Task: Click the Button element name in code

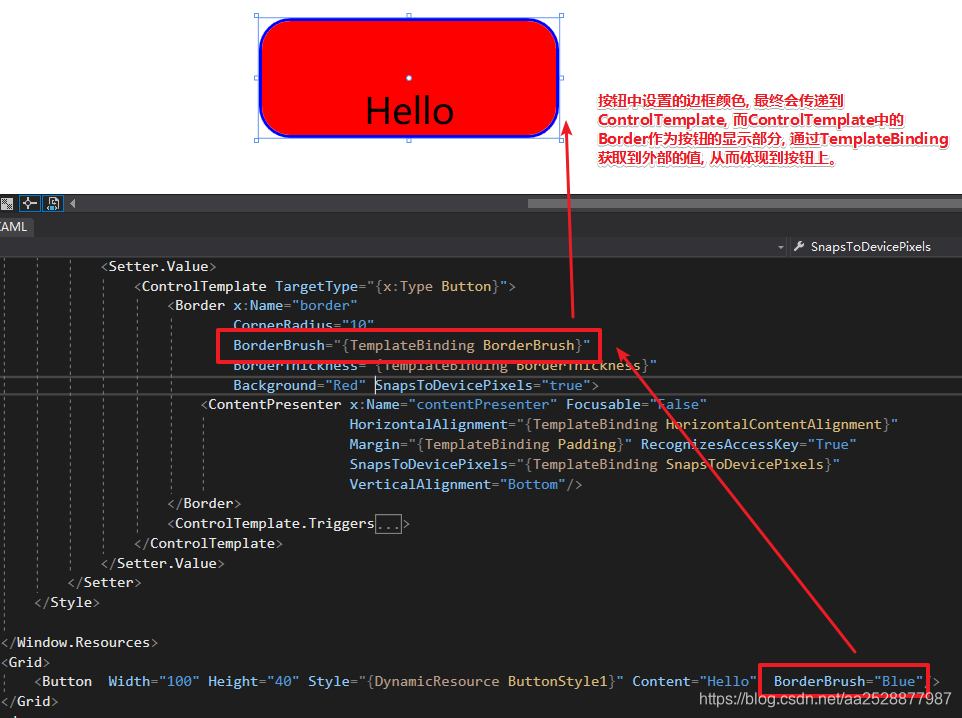Action: [x=67, y=682]
